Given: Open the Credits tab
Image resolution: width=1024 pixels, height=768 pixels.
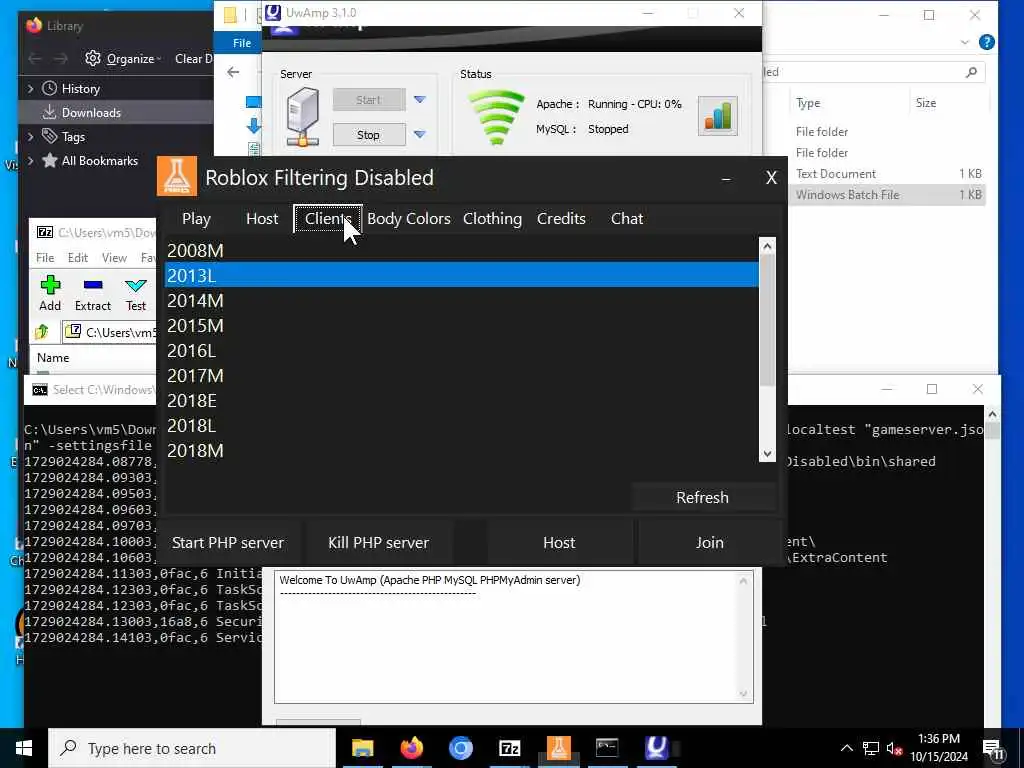Looking at the screenshot, I should tap(561, 219).
